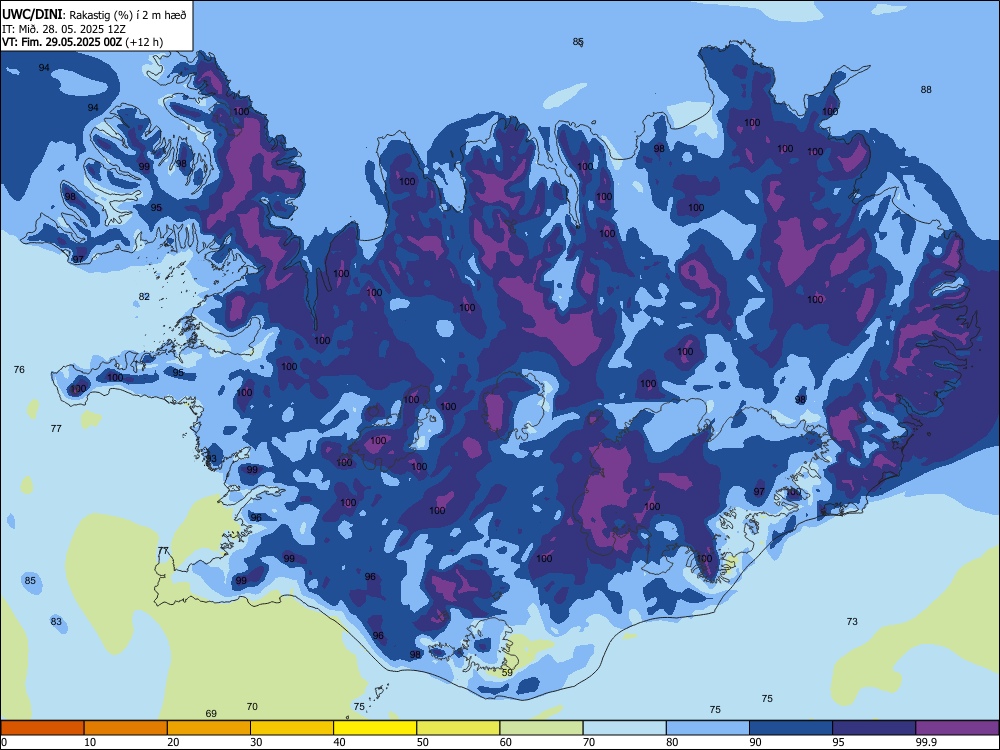Viewport: 1000px width, 750px height.
Task: Select the 80–90 light blue legend swatch
Action: click(x=708, y=728)
